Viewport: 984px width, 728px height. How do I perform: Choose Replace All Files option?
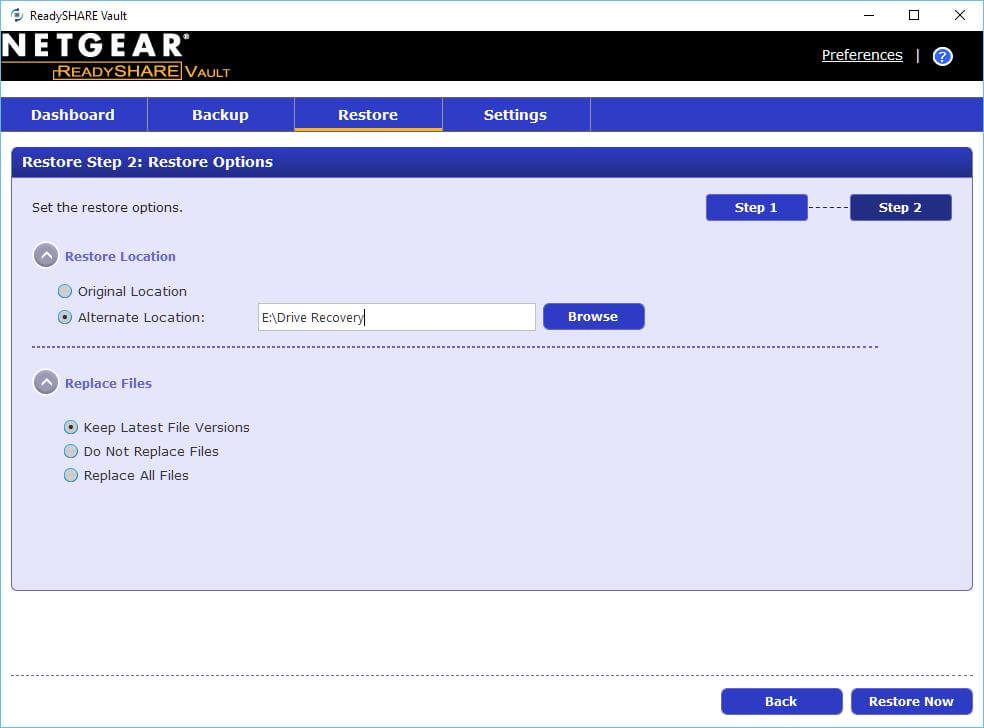[71, 476]
